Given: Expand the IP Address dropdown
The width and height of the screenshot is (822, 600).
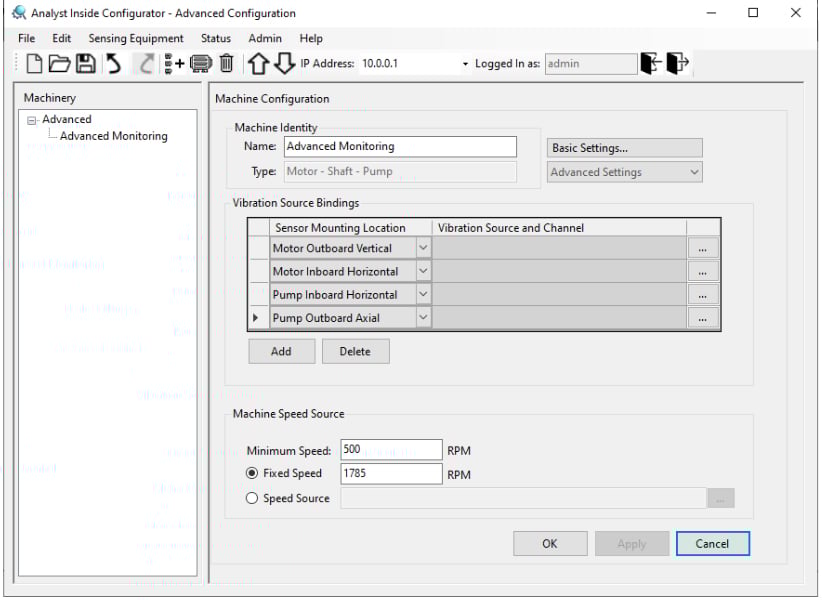Looking at the screenshot, I should pyautogui.click(x=465, y=64).
